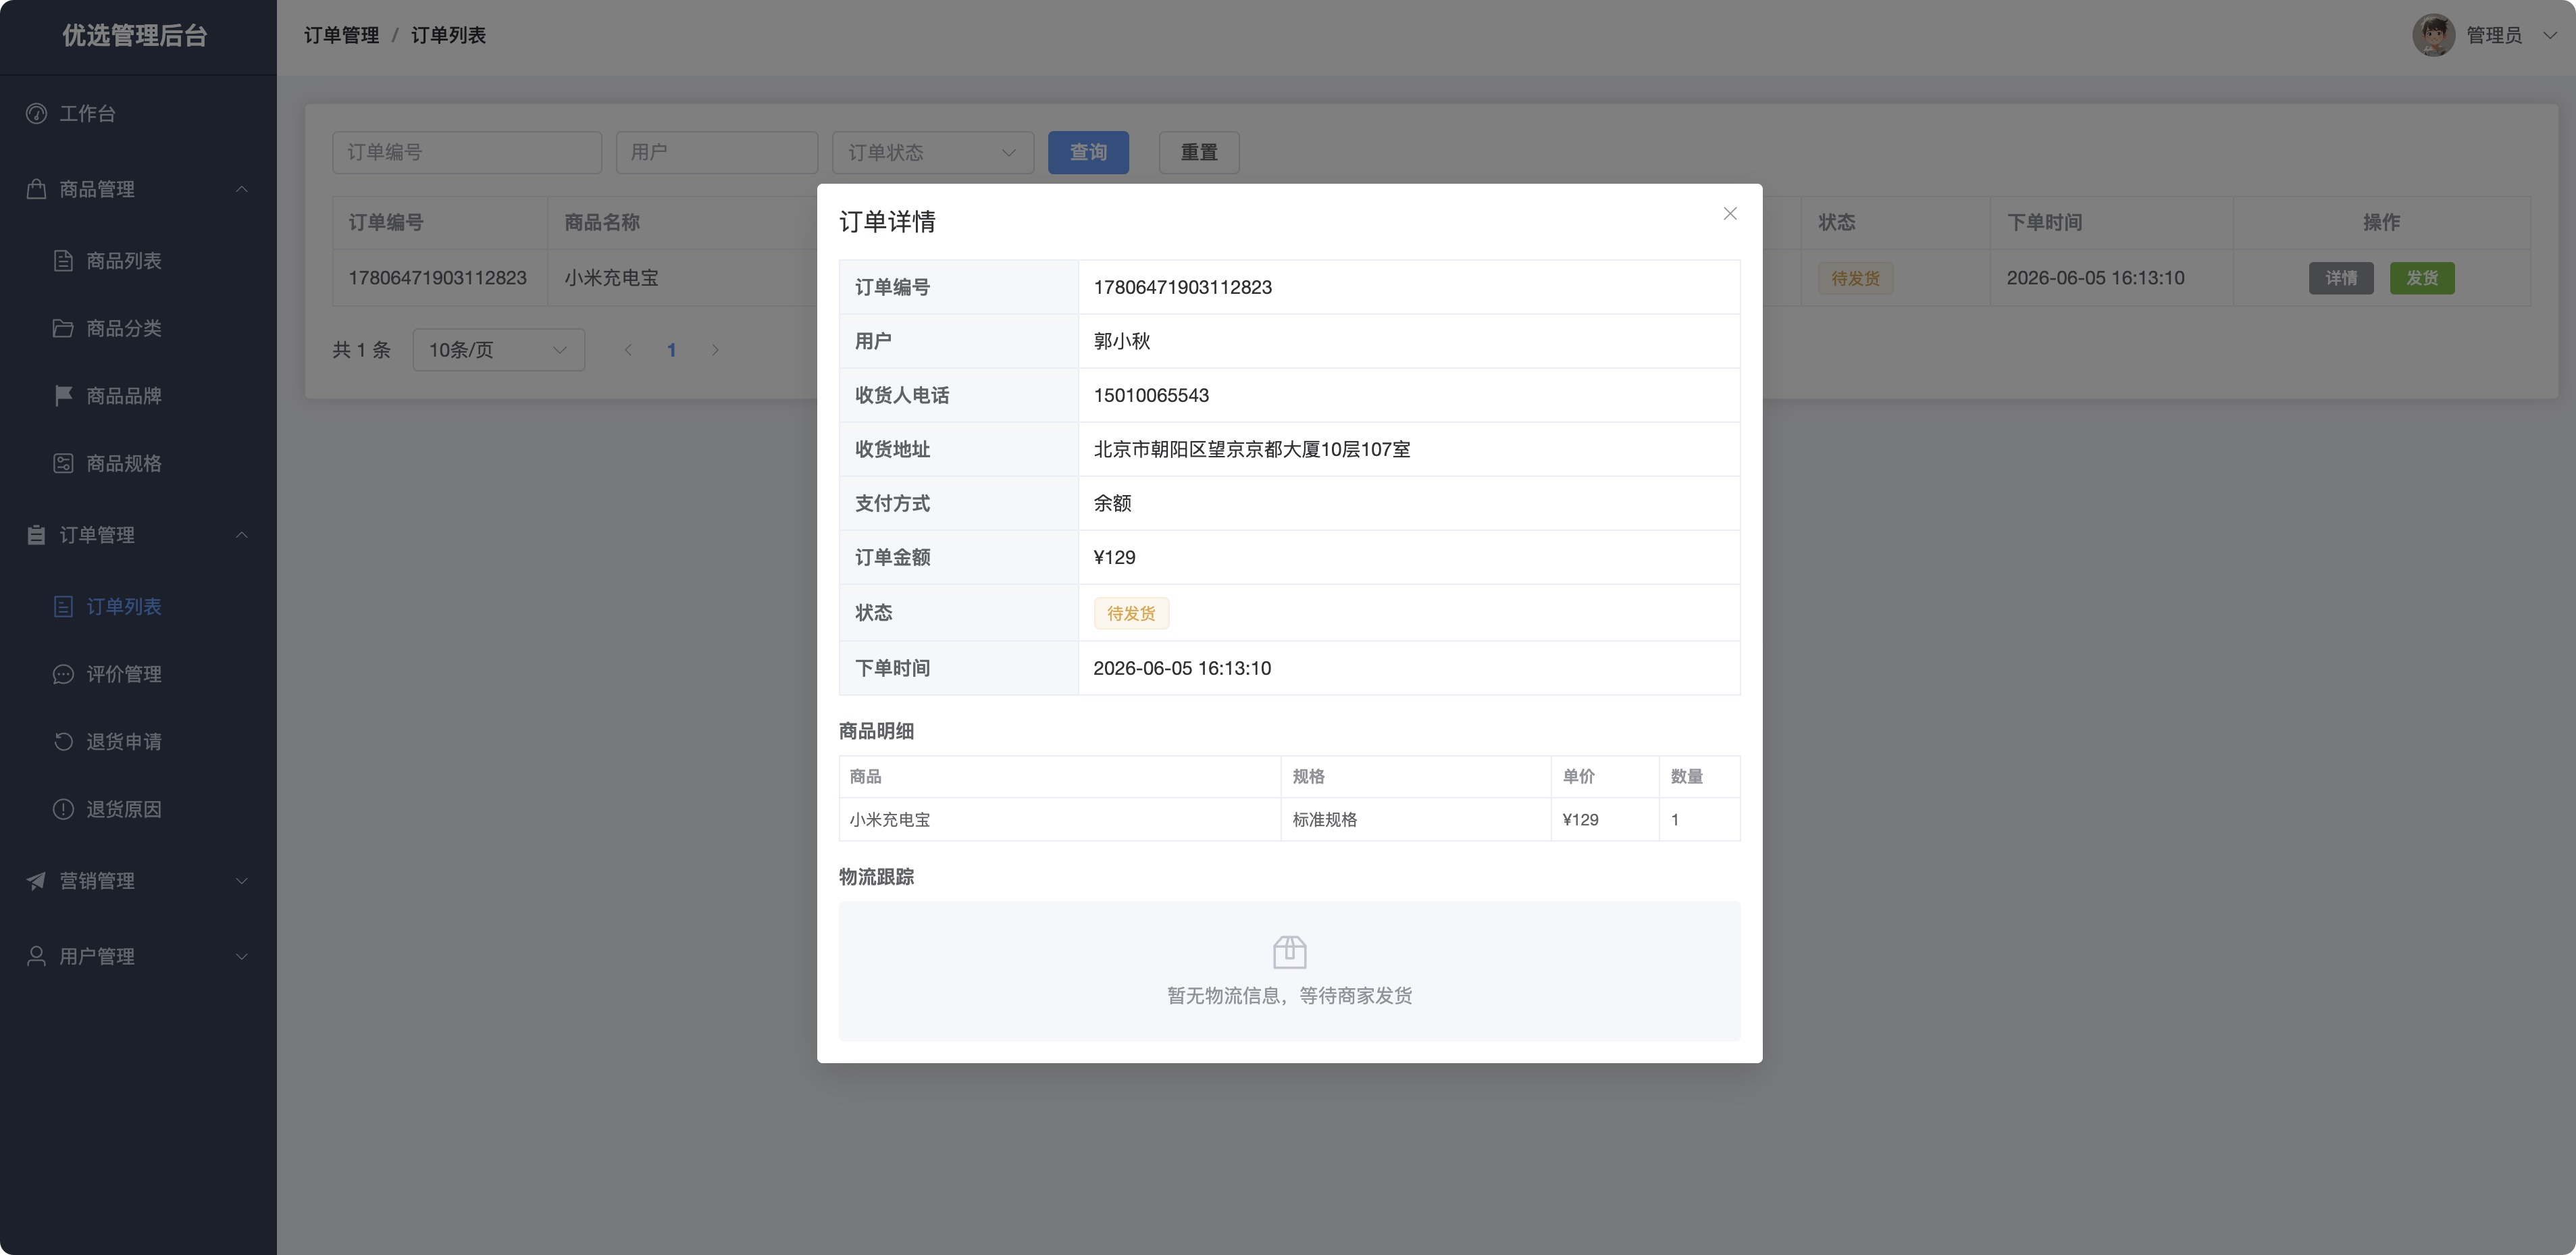2576x1255 pixels.
Task: Collapse the 订单管理 menu section
Action: pyautogui.click(x=138, y=535)
